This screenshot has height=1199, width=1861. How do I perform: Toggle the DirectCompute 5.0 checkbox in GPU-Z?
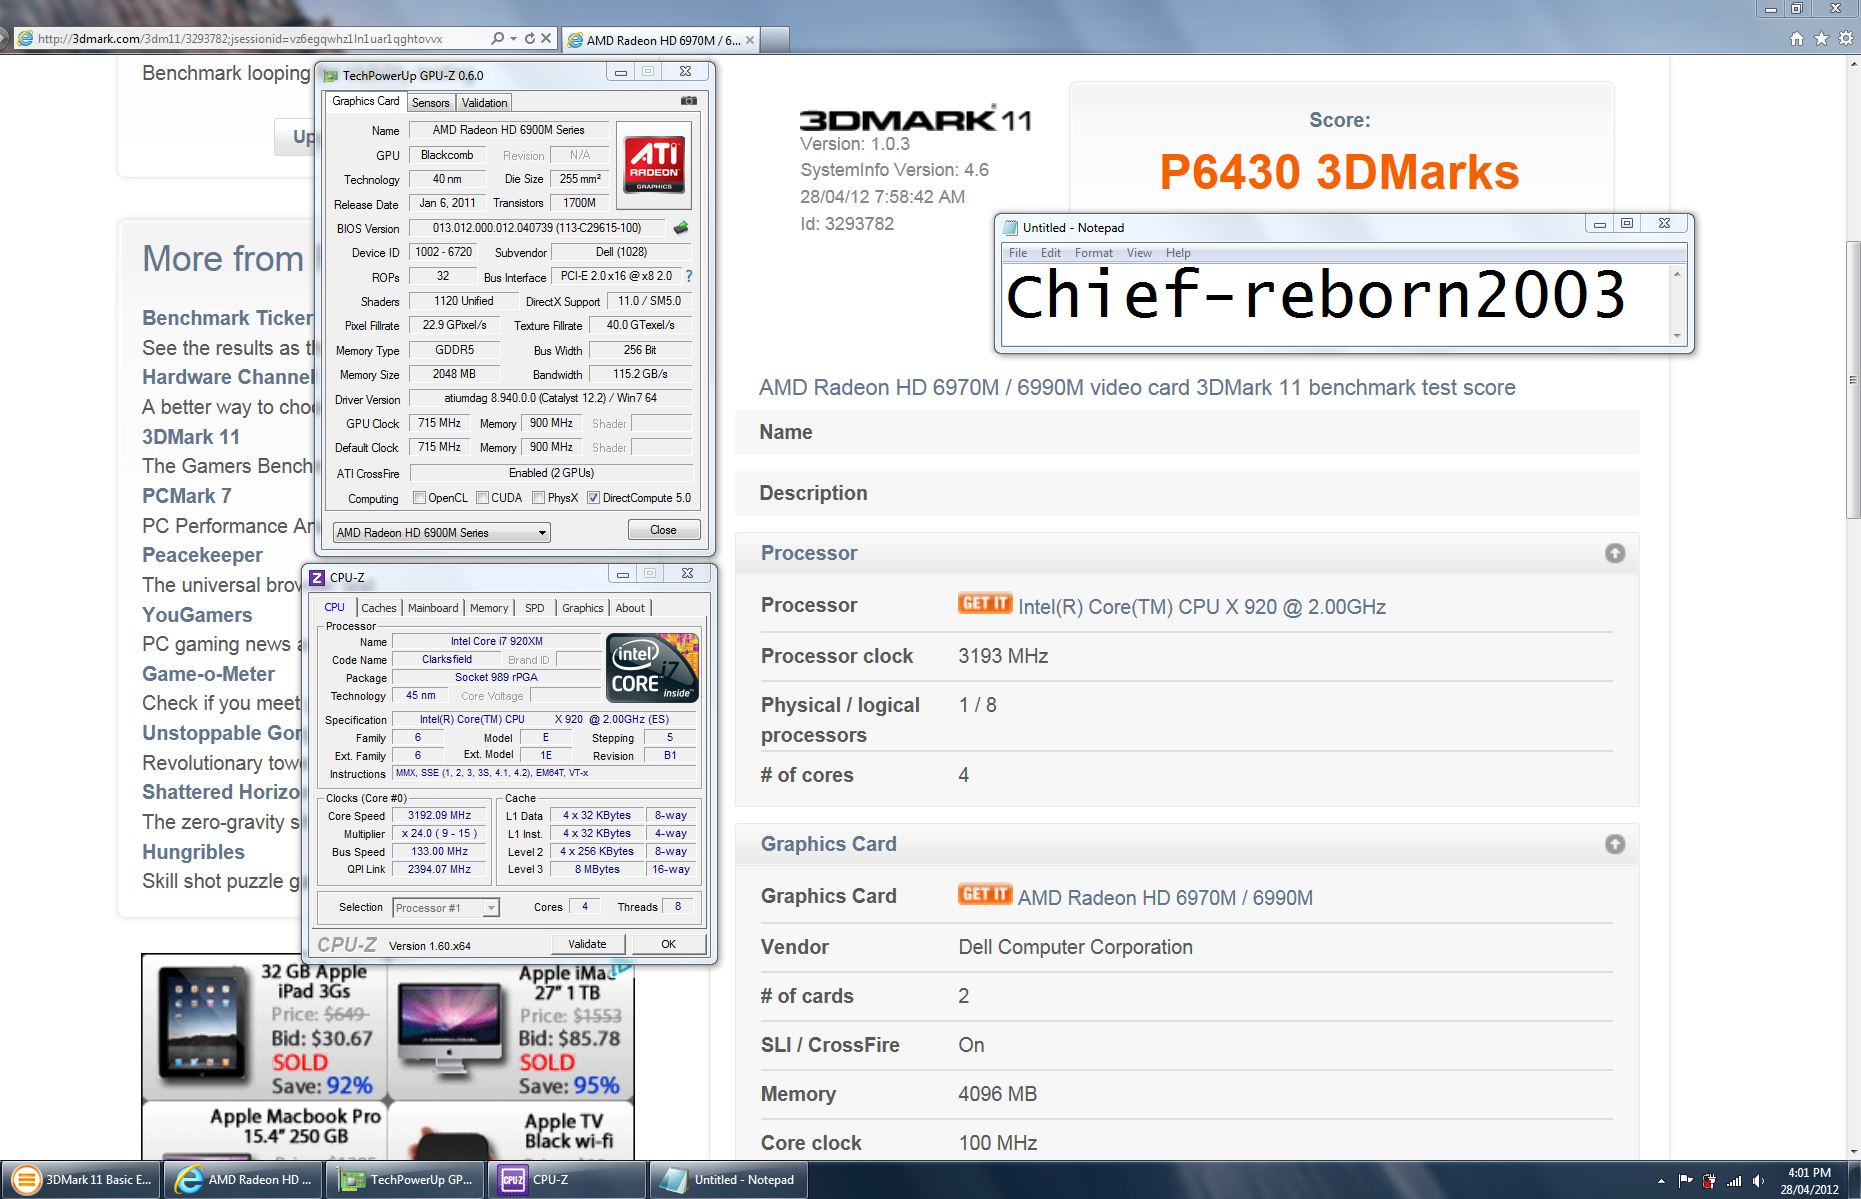[x=593, y=498]
